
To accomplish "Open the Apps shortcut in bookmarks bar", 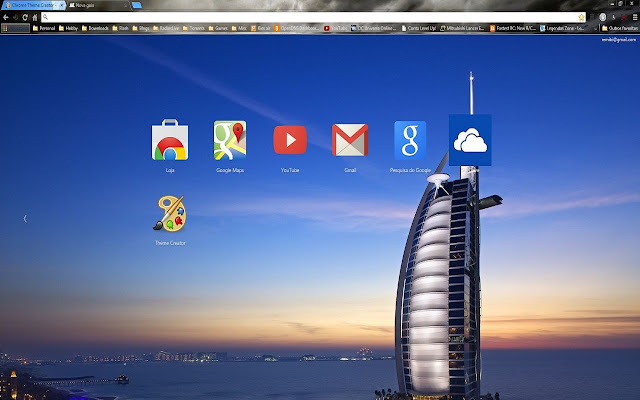I will coord(16,28).
